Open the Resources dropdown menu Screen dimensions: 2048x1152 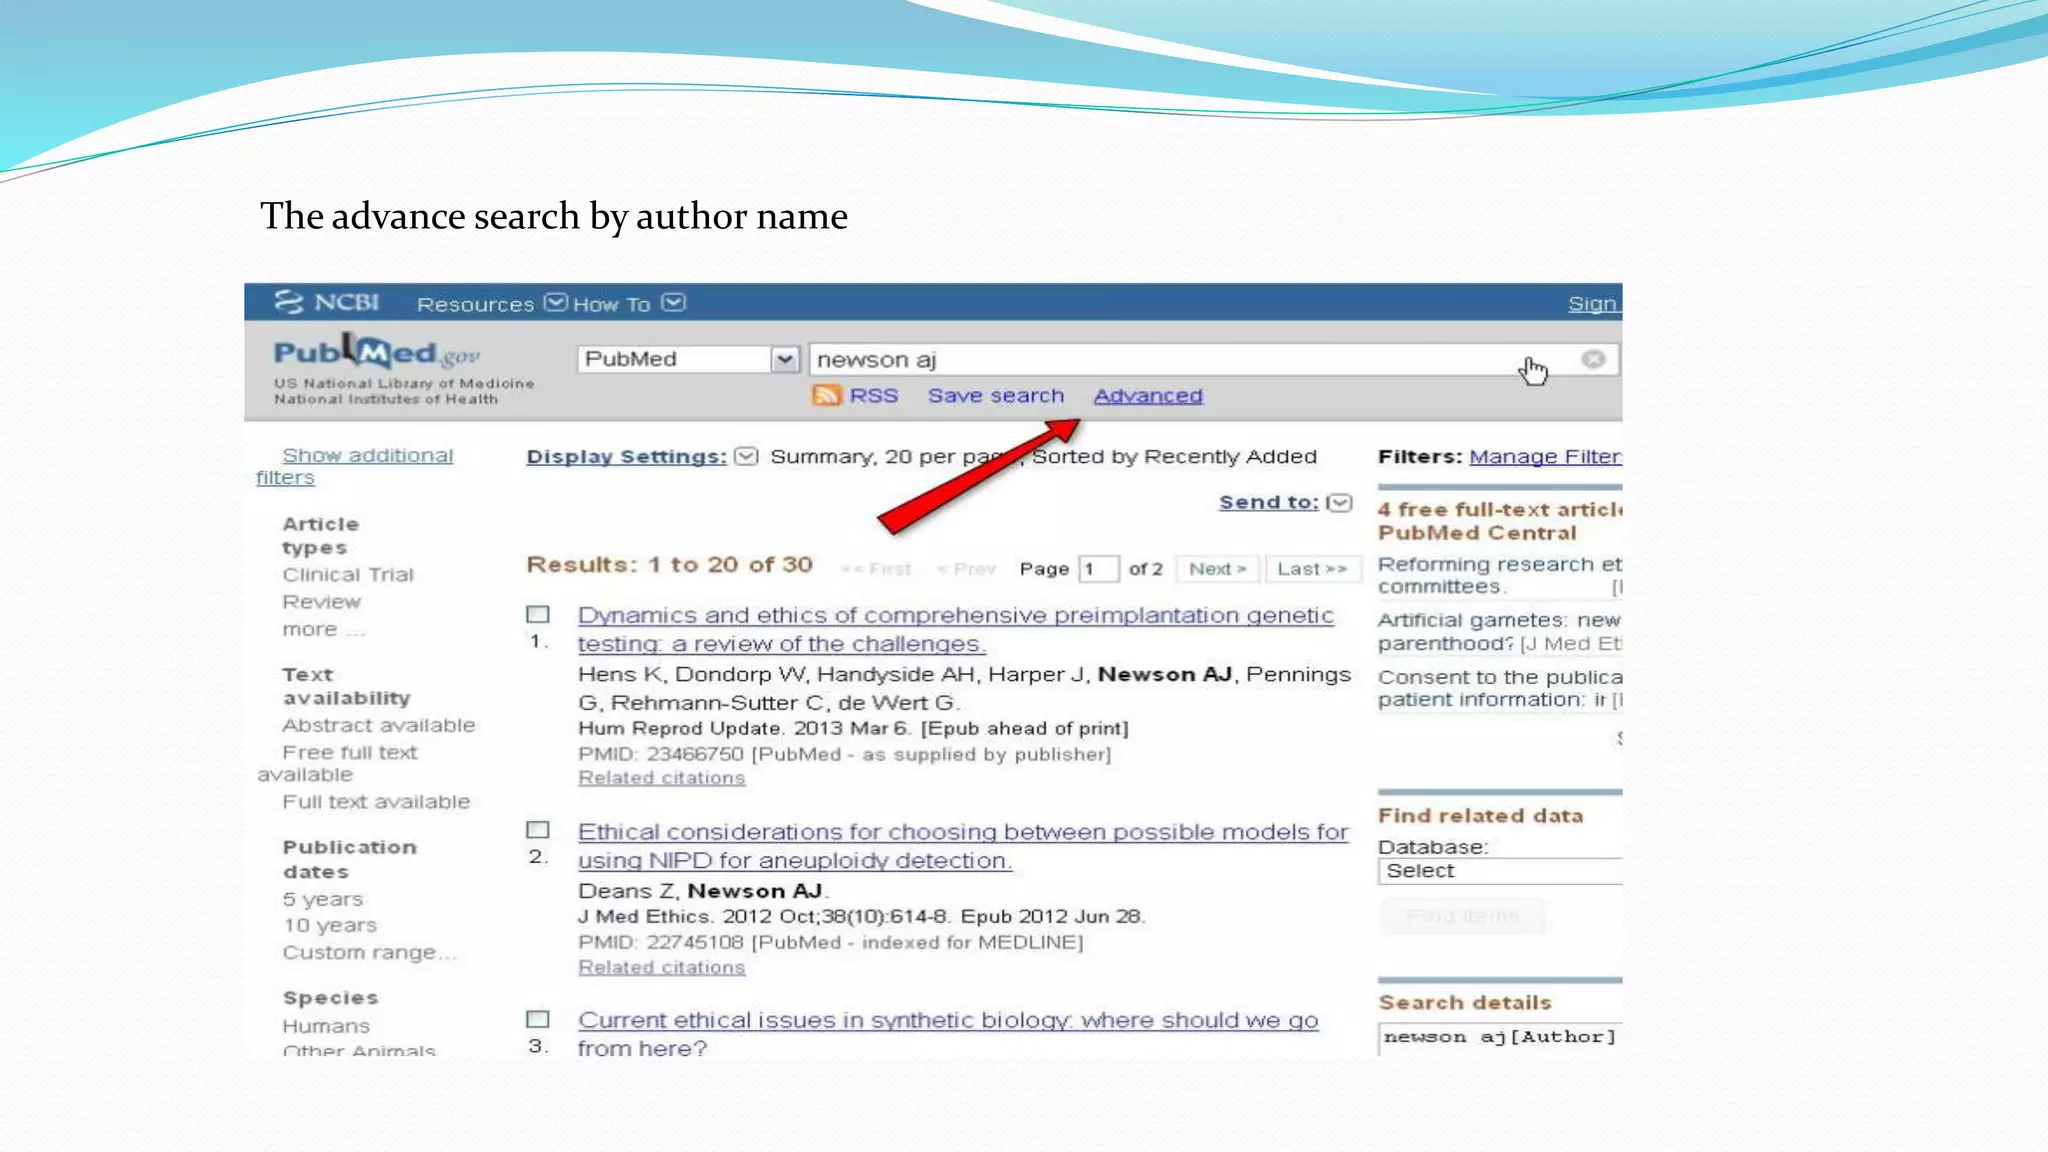point(491,303)
